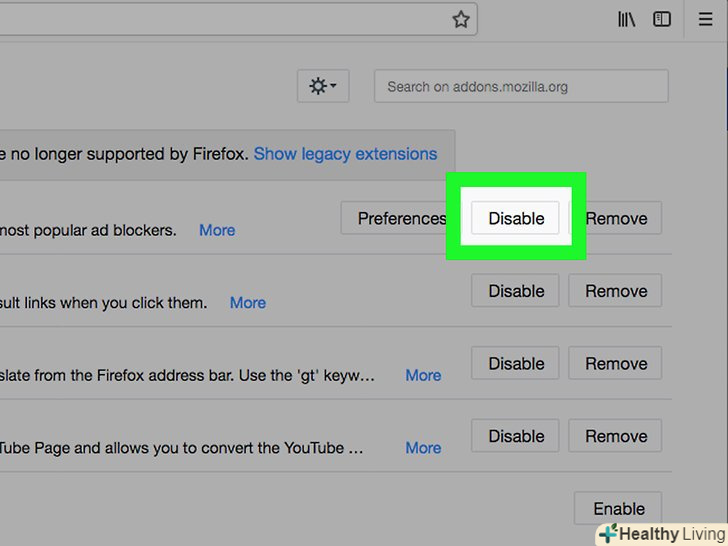Open Show legacy extensions link

click(345, 154)
